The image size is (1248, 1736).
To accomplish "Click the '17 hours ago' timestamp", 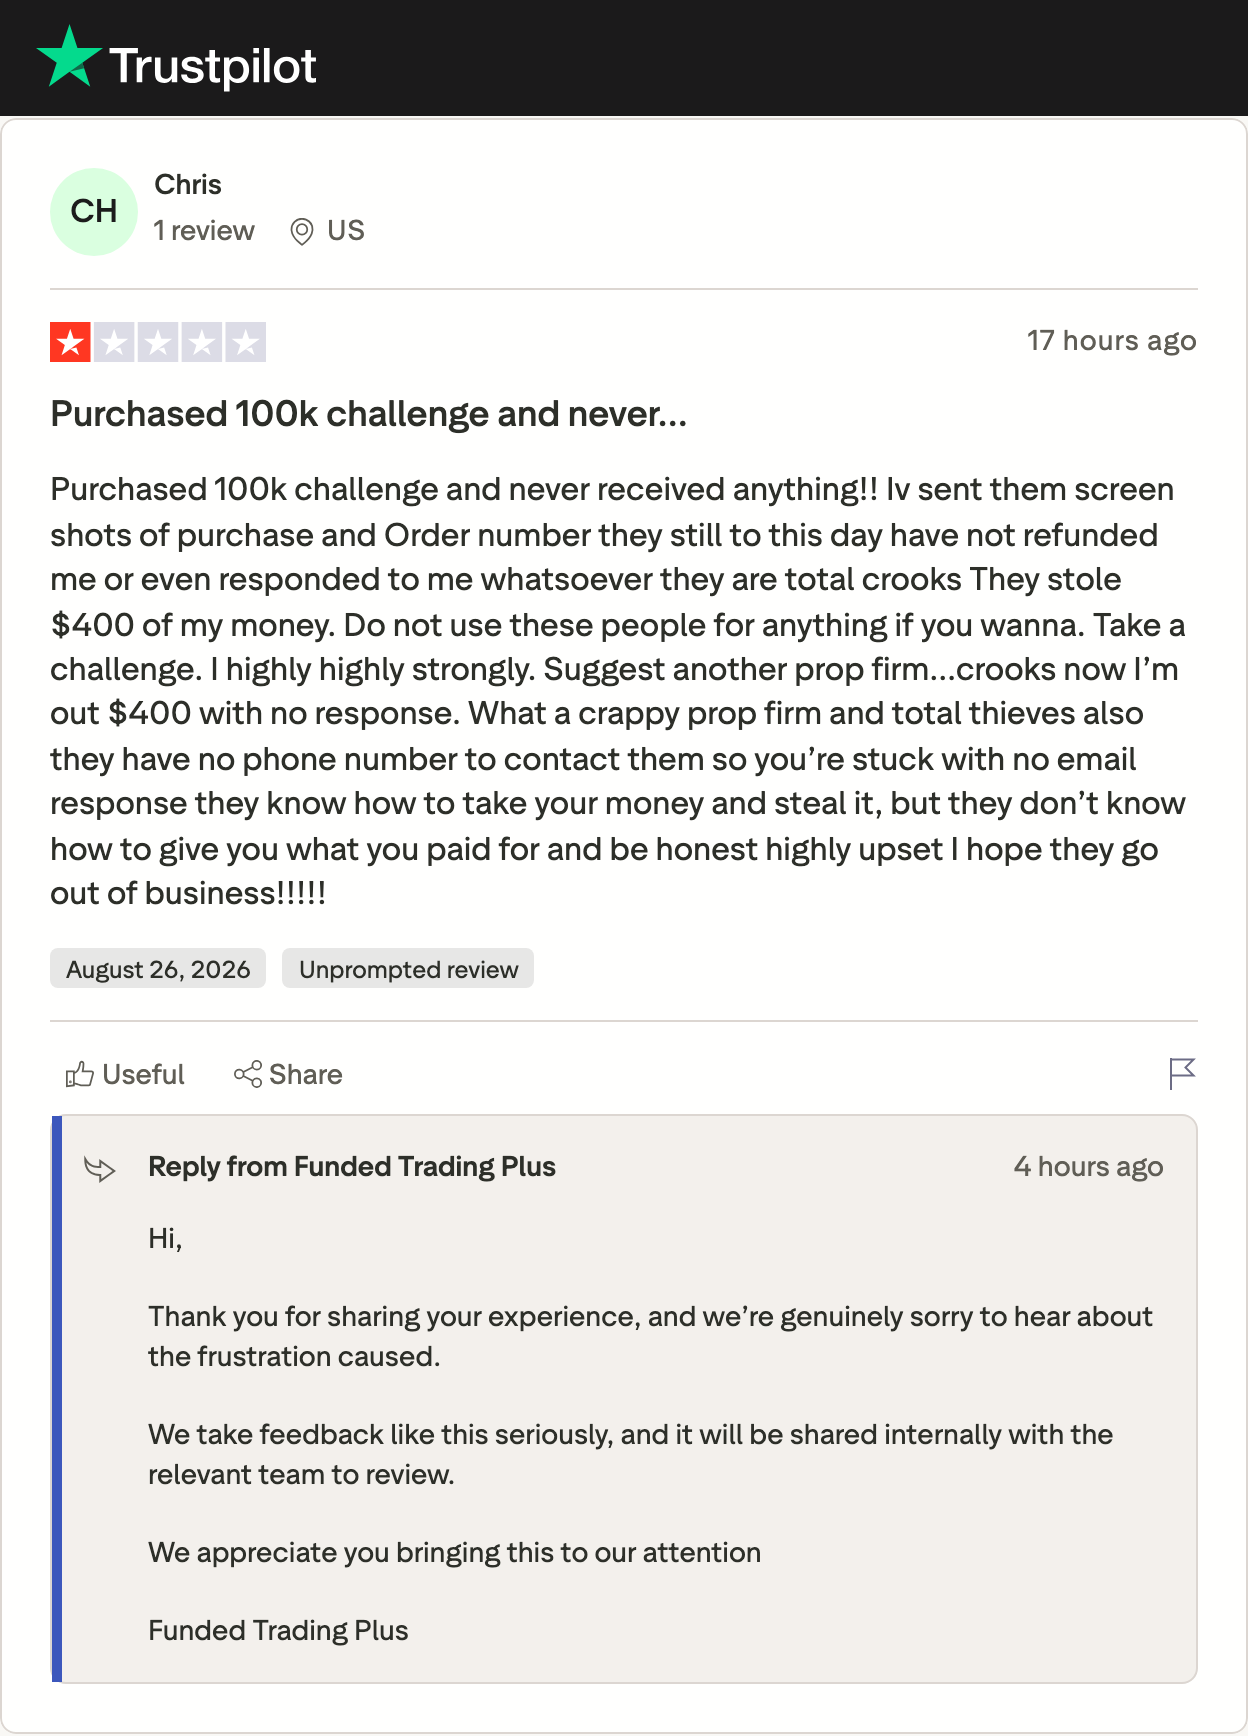I will pos(1112,341).
